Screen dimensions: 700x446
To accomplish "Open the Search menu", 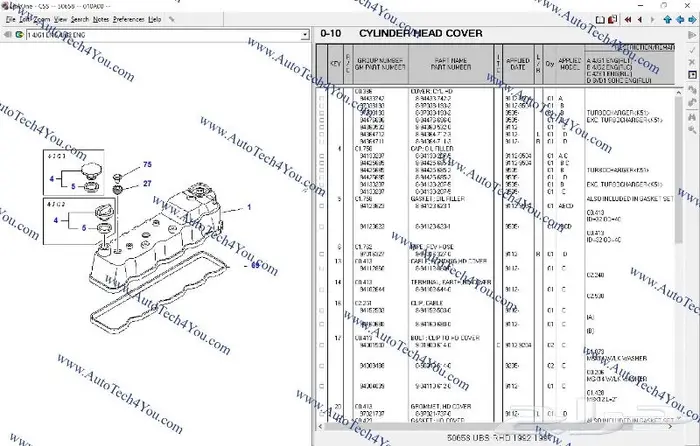I will pyautogui.click(x=79, y=19).
